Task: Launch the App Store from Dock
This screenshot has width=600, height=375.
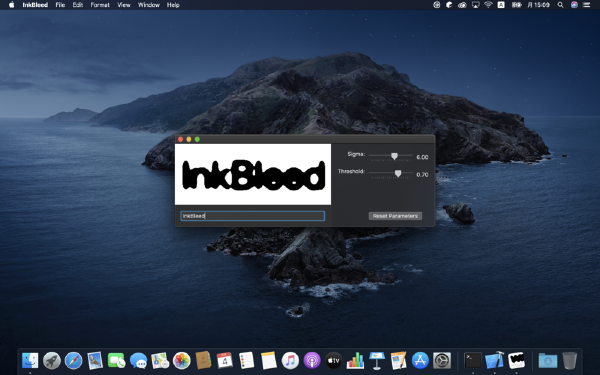Action: point(420,360)
